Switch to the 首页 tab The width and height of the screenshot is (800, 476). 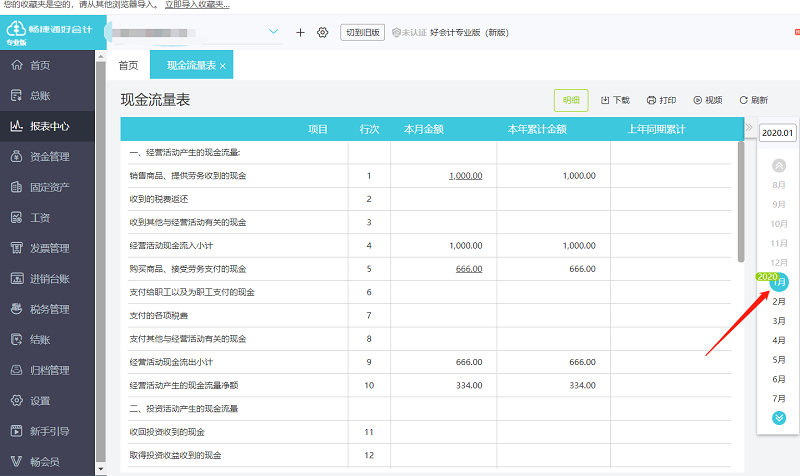(128, 66)
